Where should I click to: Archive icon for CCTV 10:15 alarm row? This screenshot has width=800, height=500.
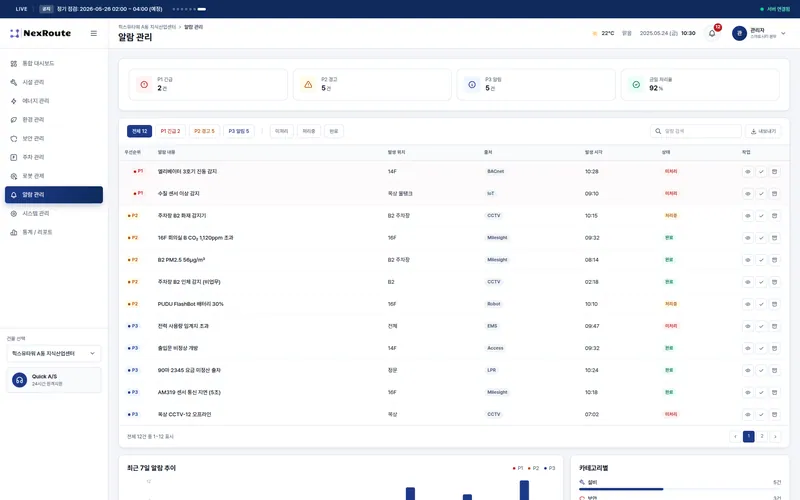coord(774,216)
